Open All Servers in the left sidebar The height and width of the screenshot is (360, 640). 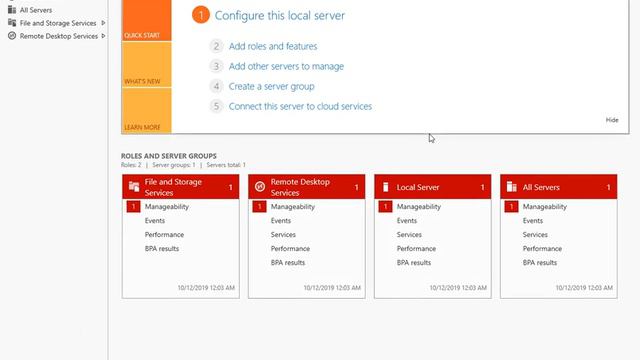tap(36, 10)
